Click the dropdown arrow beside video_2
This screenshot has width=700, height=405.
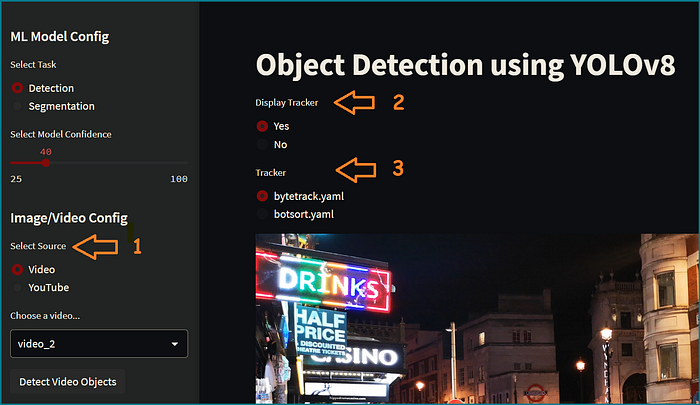click(x=175, y=344)
